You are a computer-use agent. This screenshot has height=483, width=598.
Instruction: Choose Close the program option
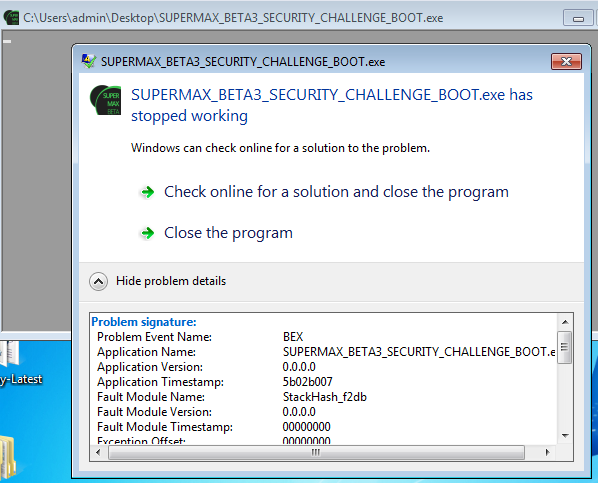pyautogui.click(x=228, y=233)
